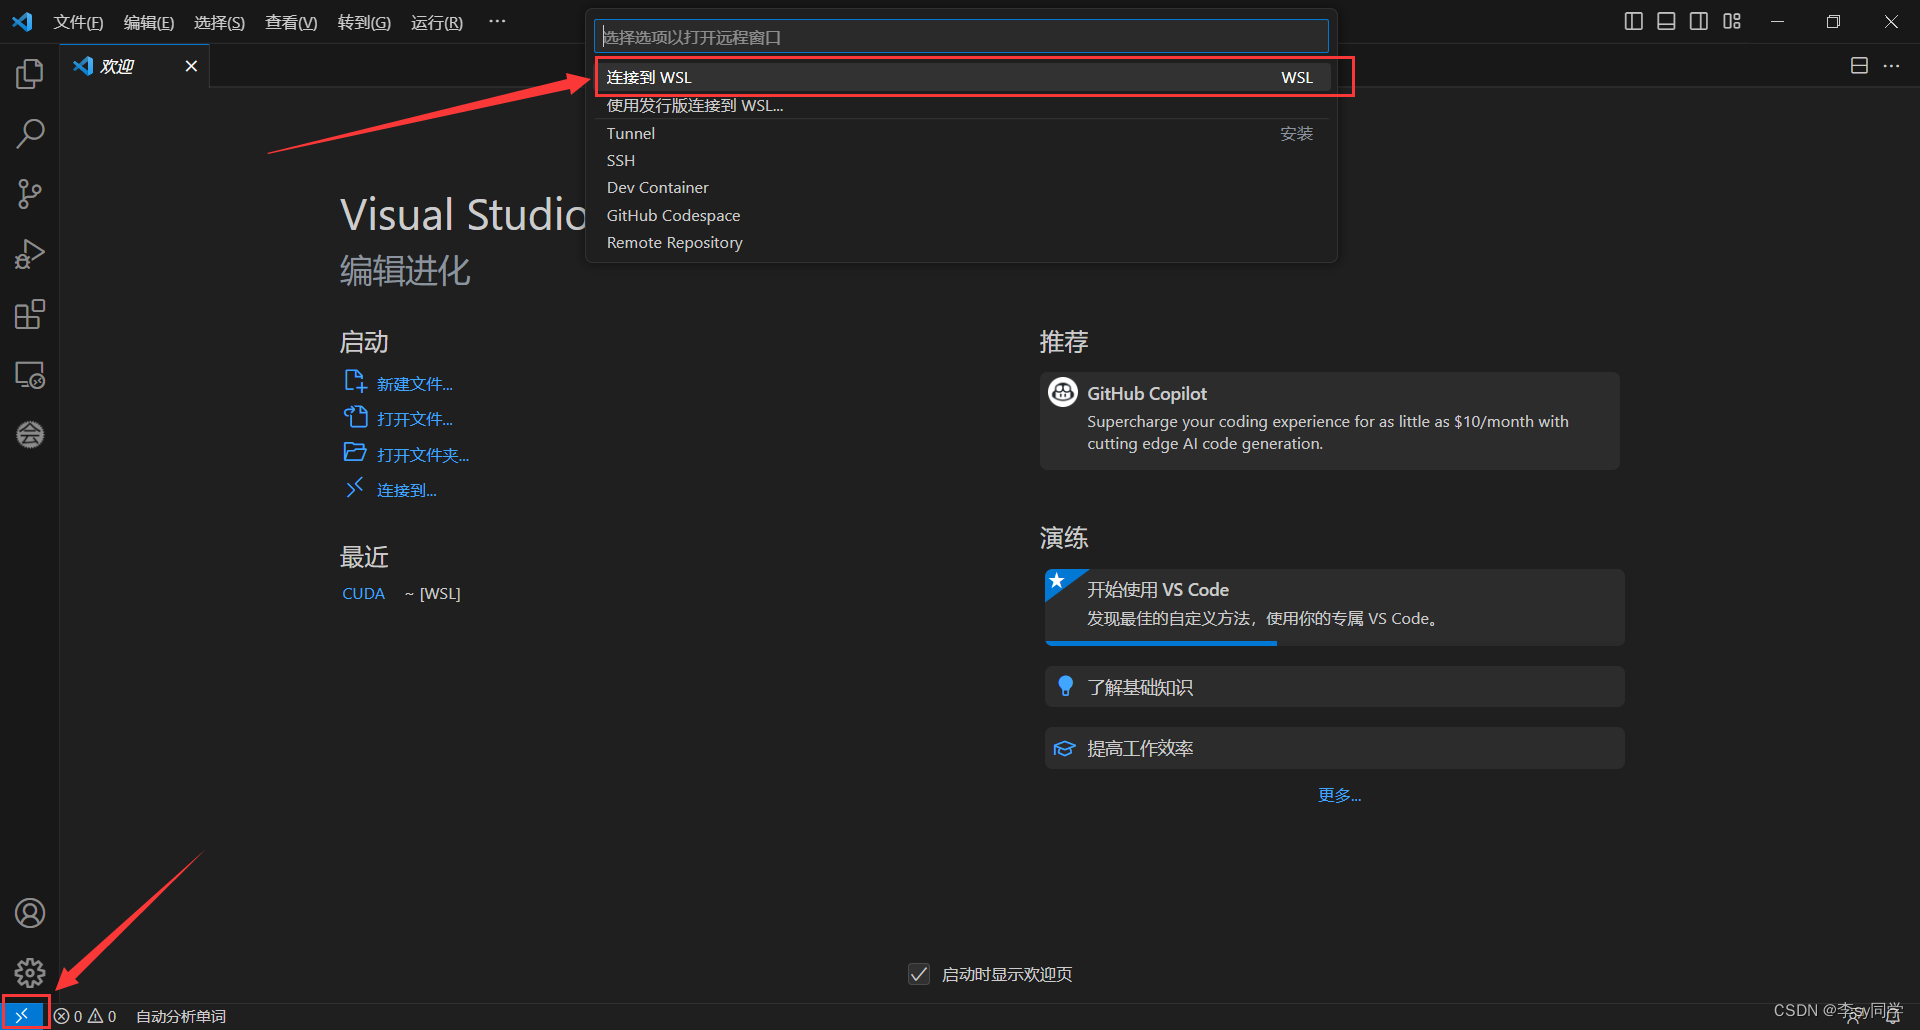Viewport: 1920px width, 1030px height.
Task: Click the auto word analysis status item
Action: [181, 1016]
